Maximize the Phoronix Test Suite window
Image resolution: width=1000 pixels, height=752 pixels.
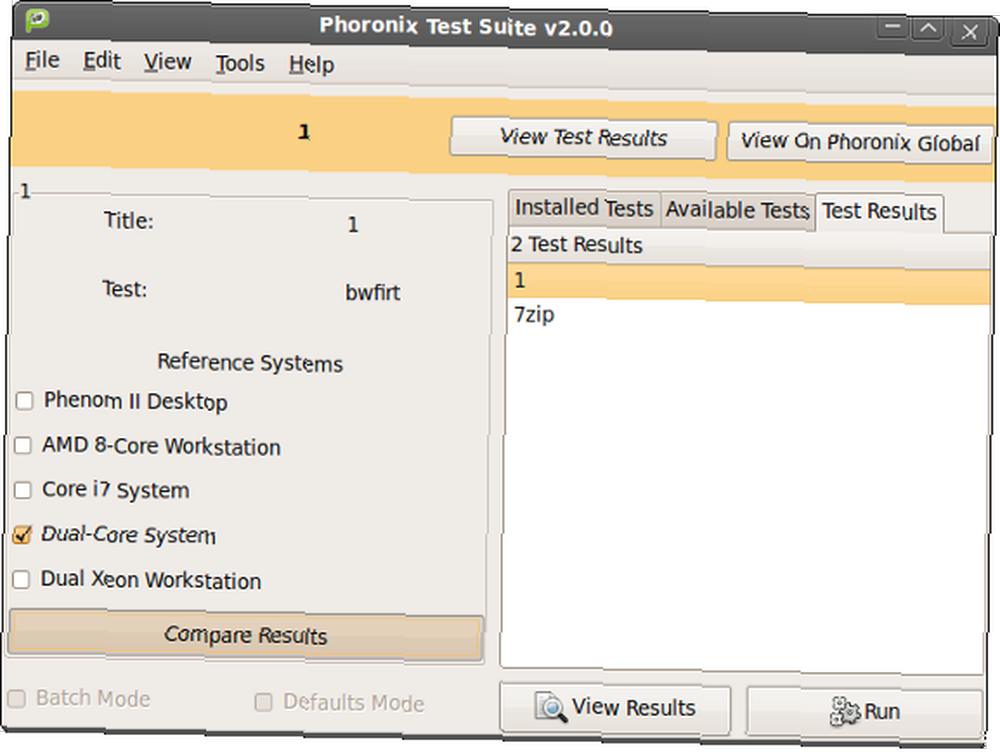tap(929, 29)
